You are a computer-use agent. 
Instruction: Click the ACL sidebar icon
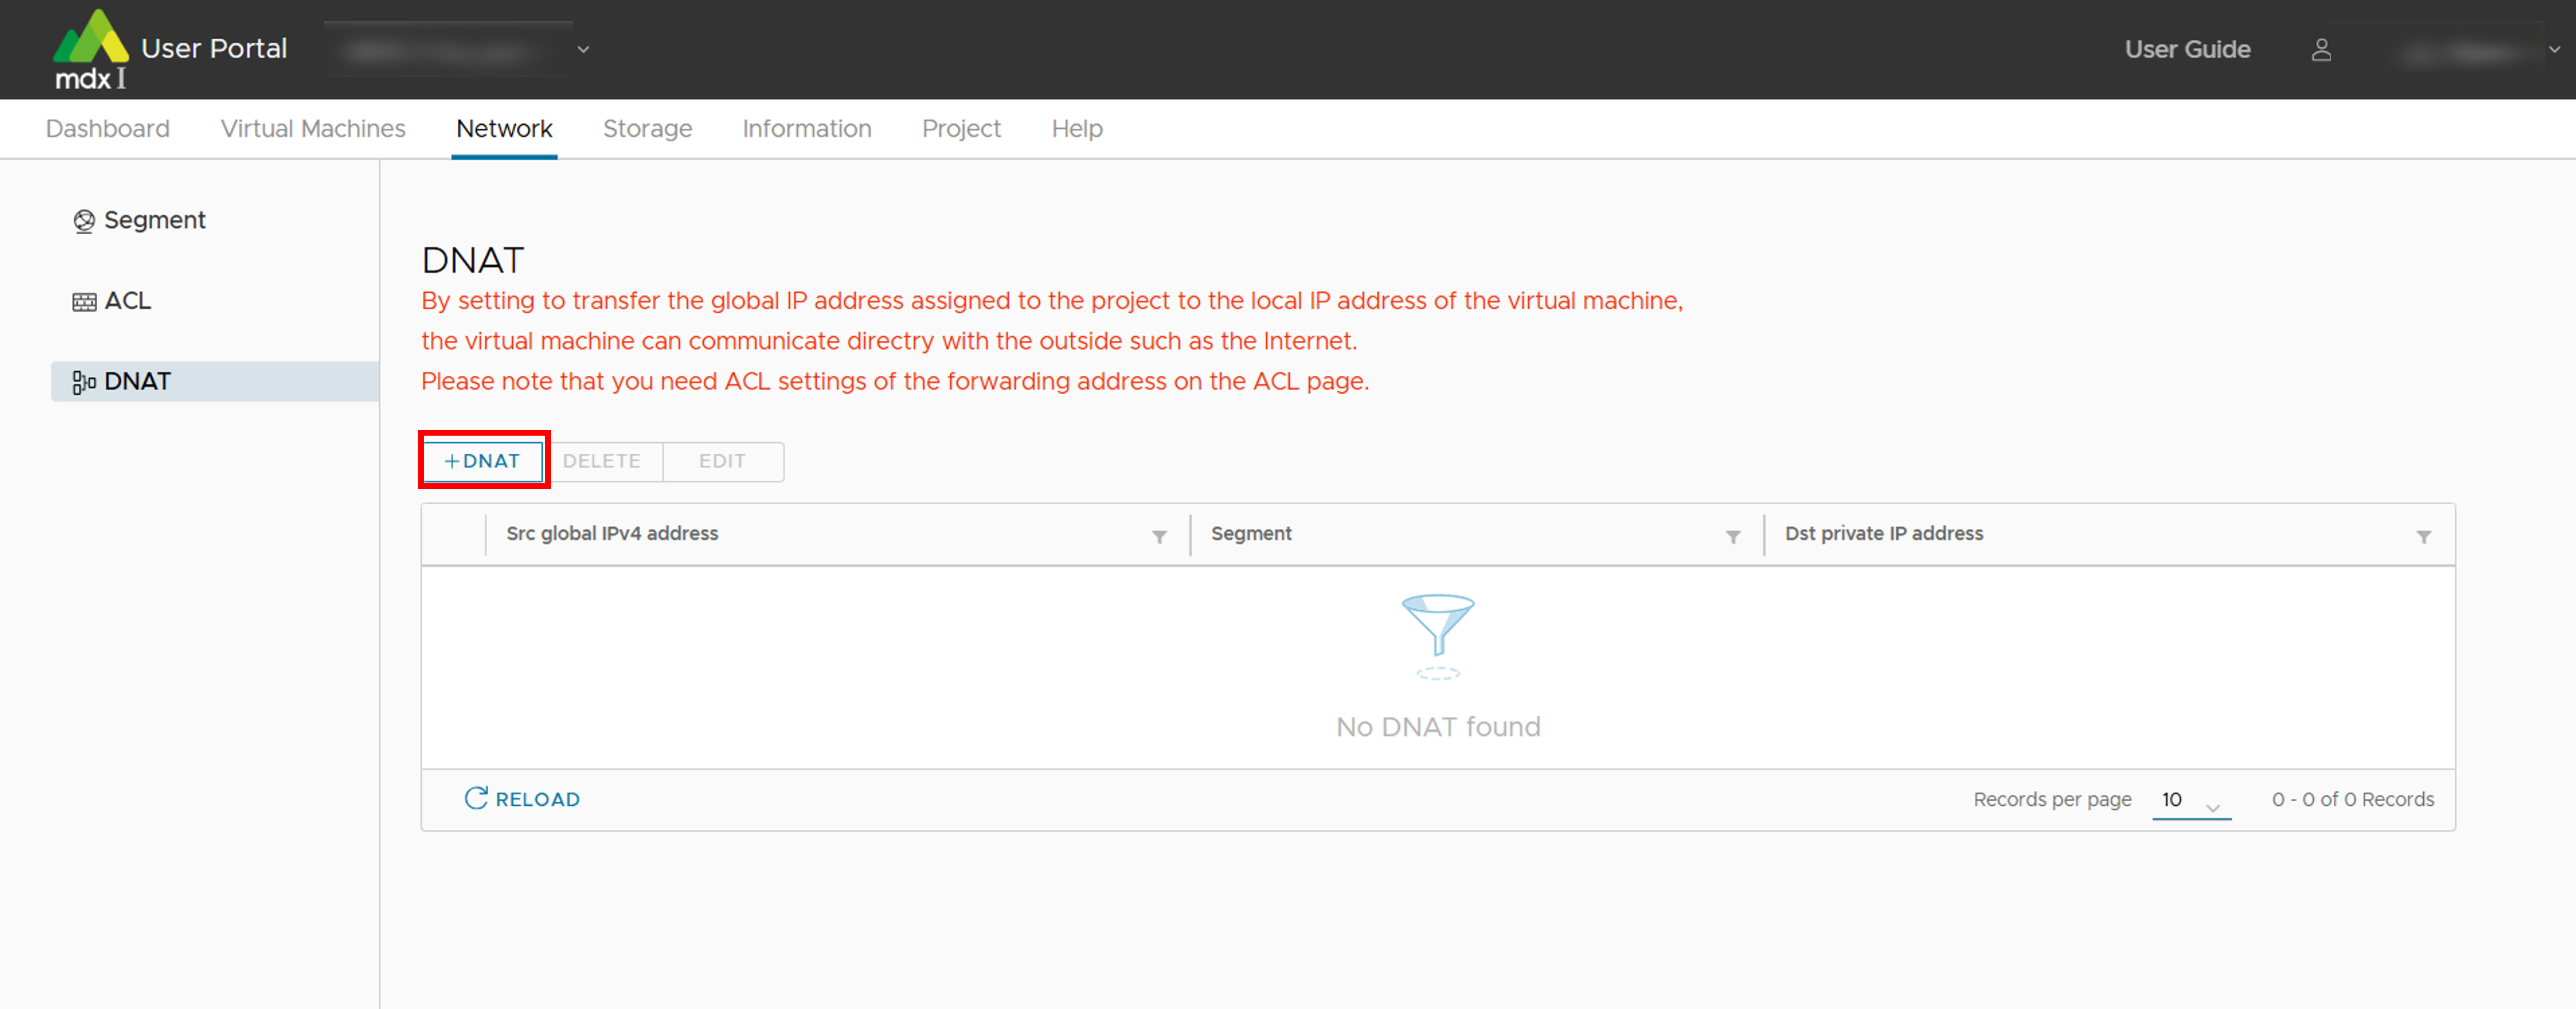click(x=84, y=302)
